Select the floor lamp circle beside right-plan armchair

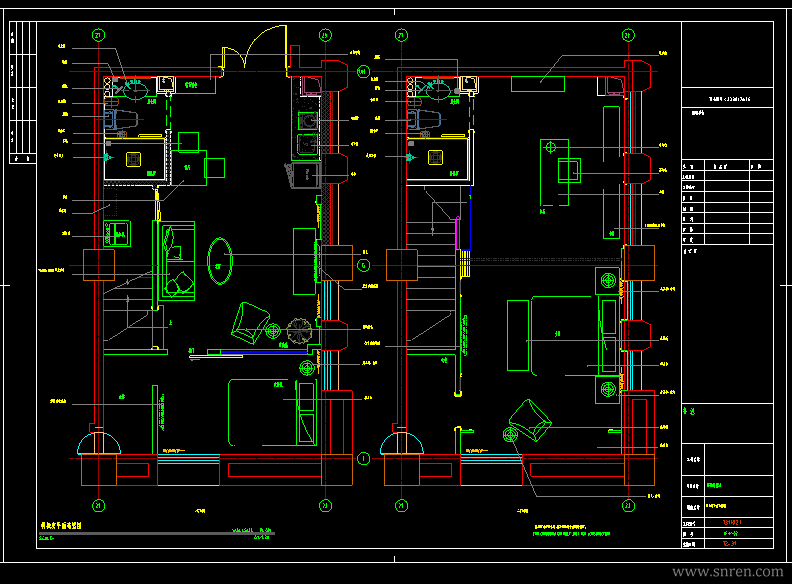click(x=510, y=434)
